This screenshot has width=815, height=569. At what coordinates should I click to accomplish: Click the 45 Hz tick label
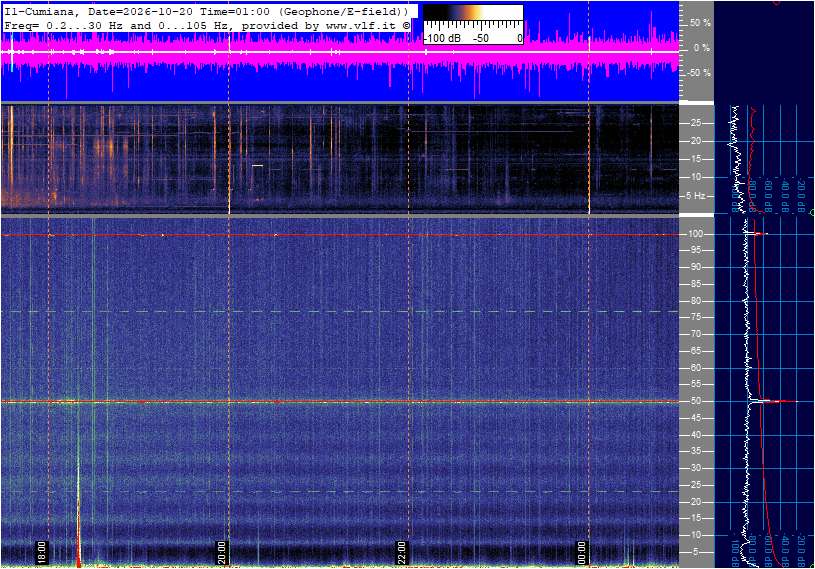(x=695, y=418)
